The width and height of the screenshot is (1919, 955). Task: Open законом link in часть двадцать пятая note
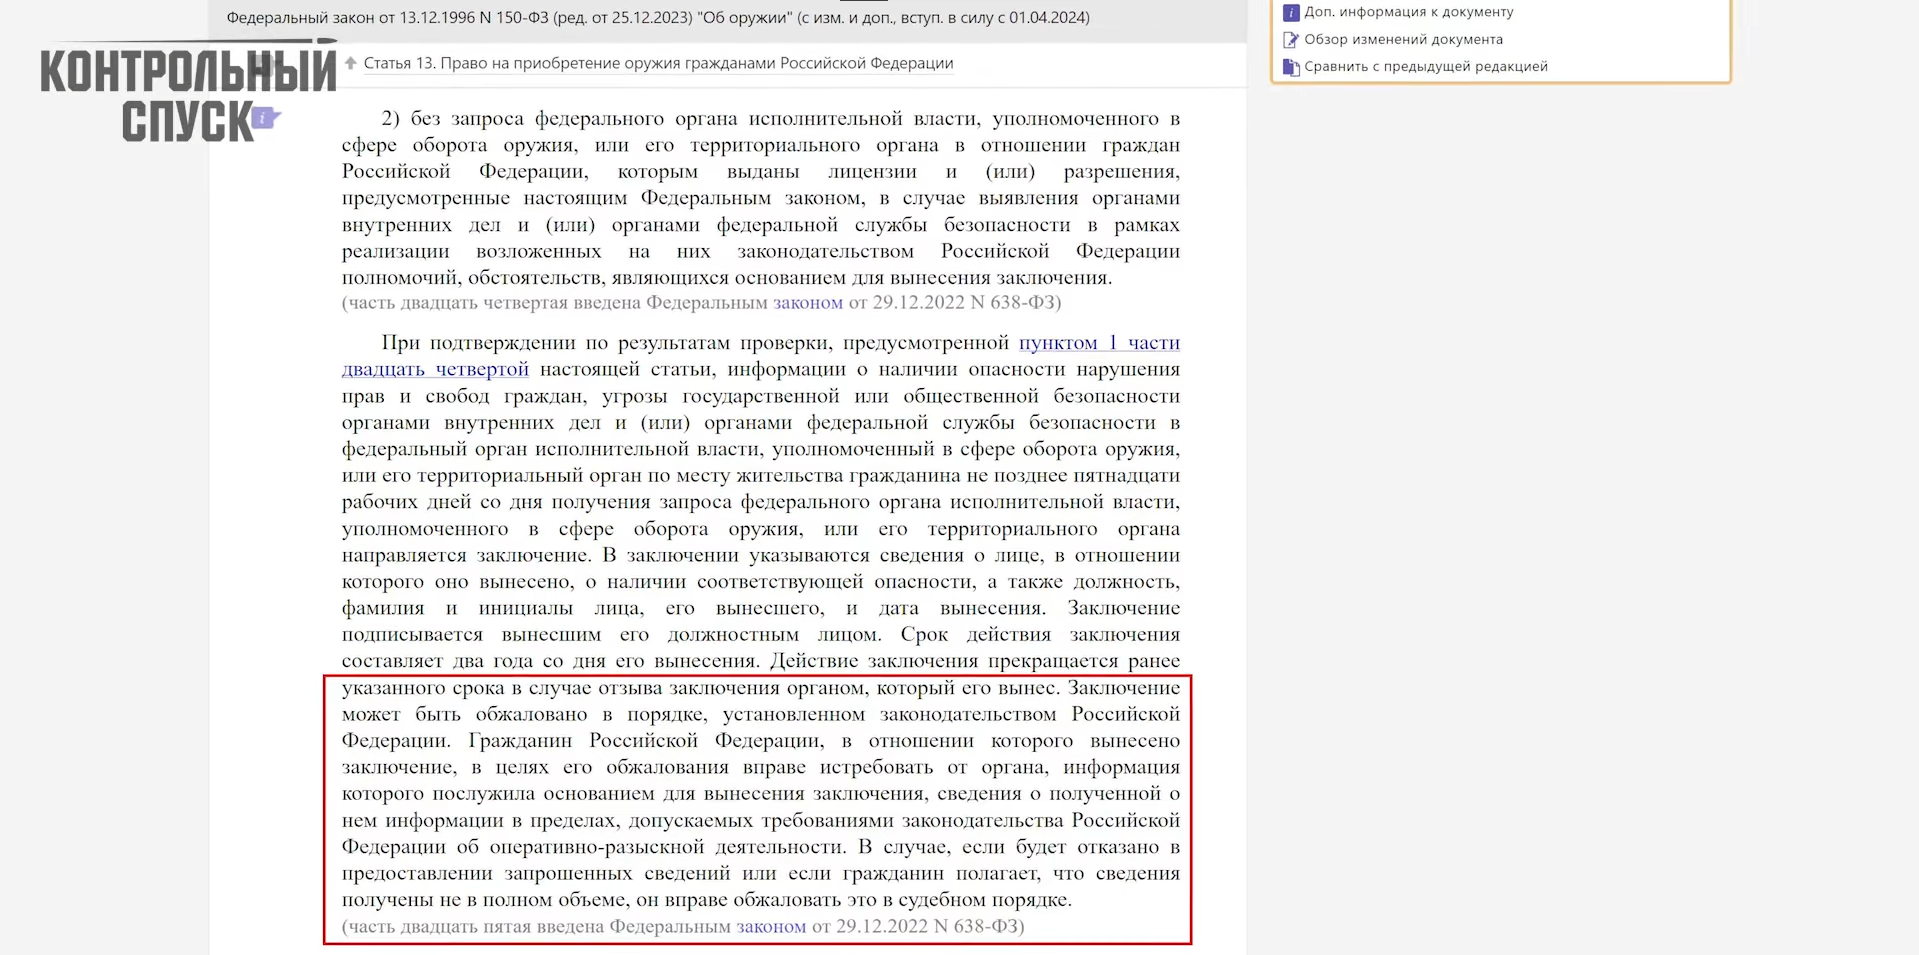tap(770, 926)
